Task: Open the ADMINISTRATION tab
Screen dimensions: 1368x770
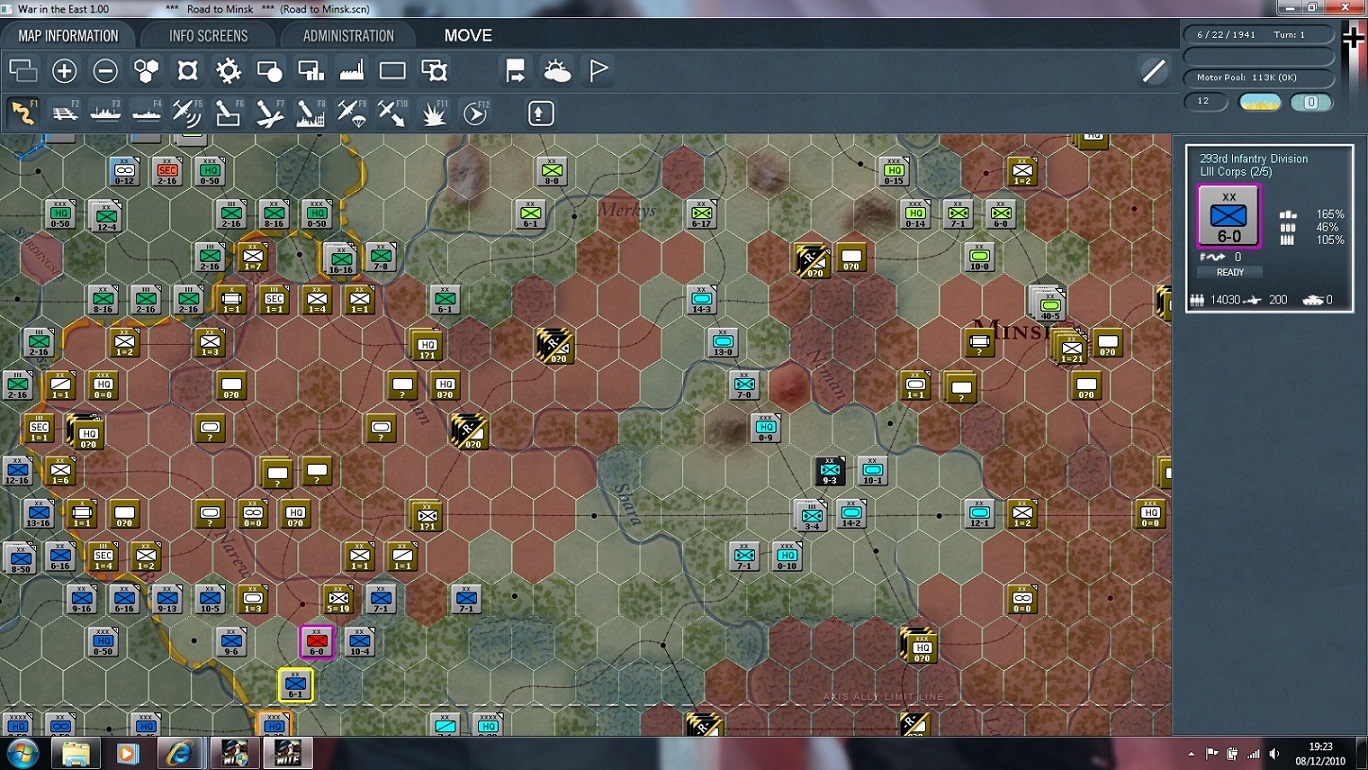Action: [348, 35]
